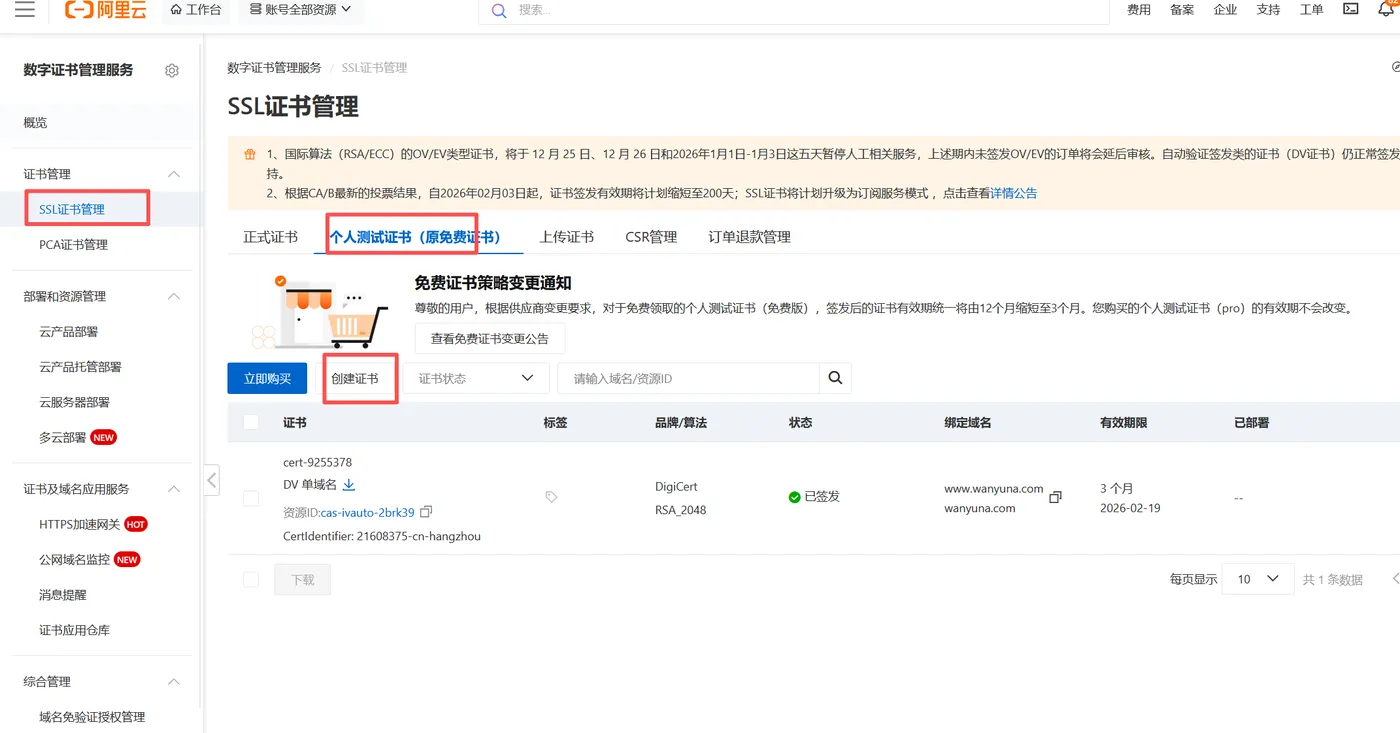
Task: Click the certificate name cert-9255378
Action: point(317,463)
